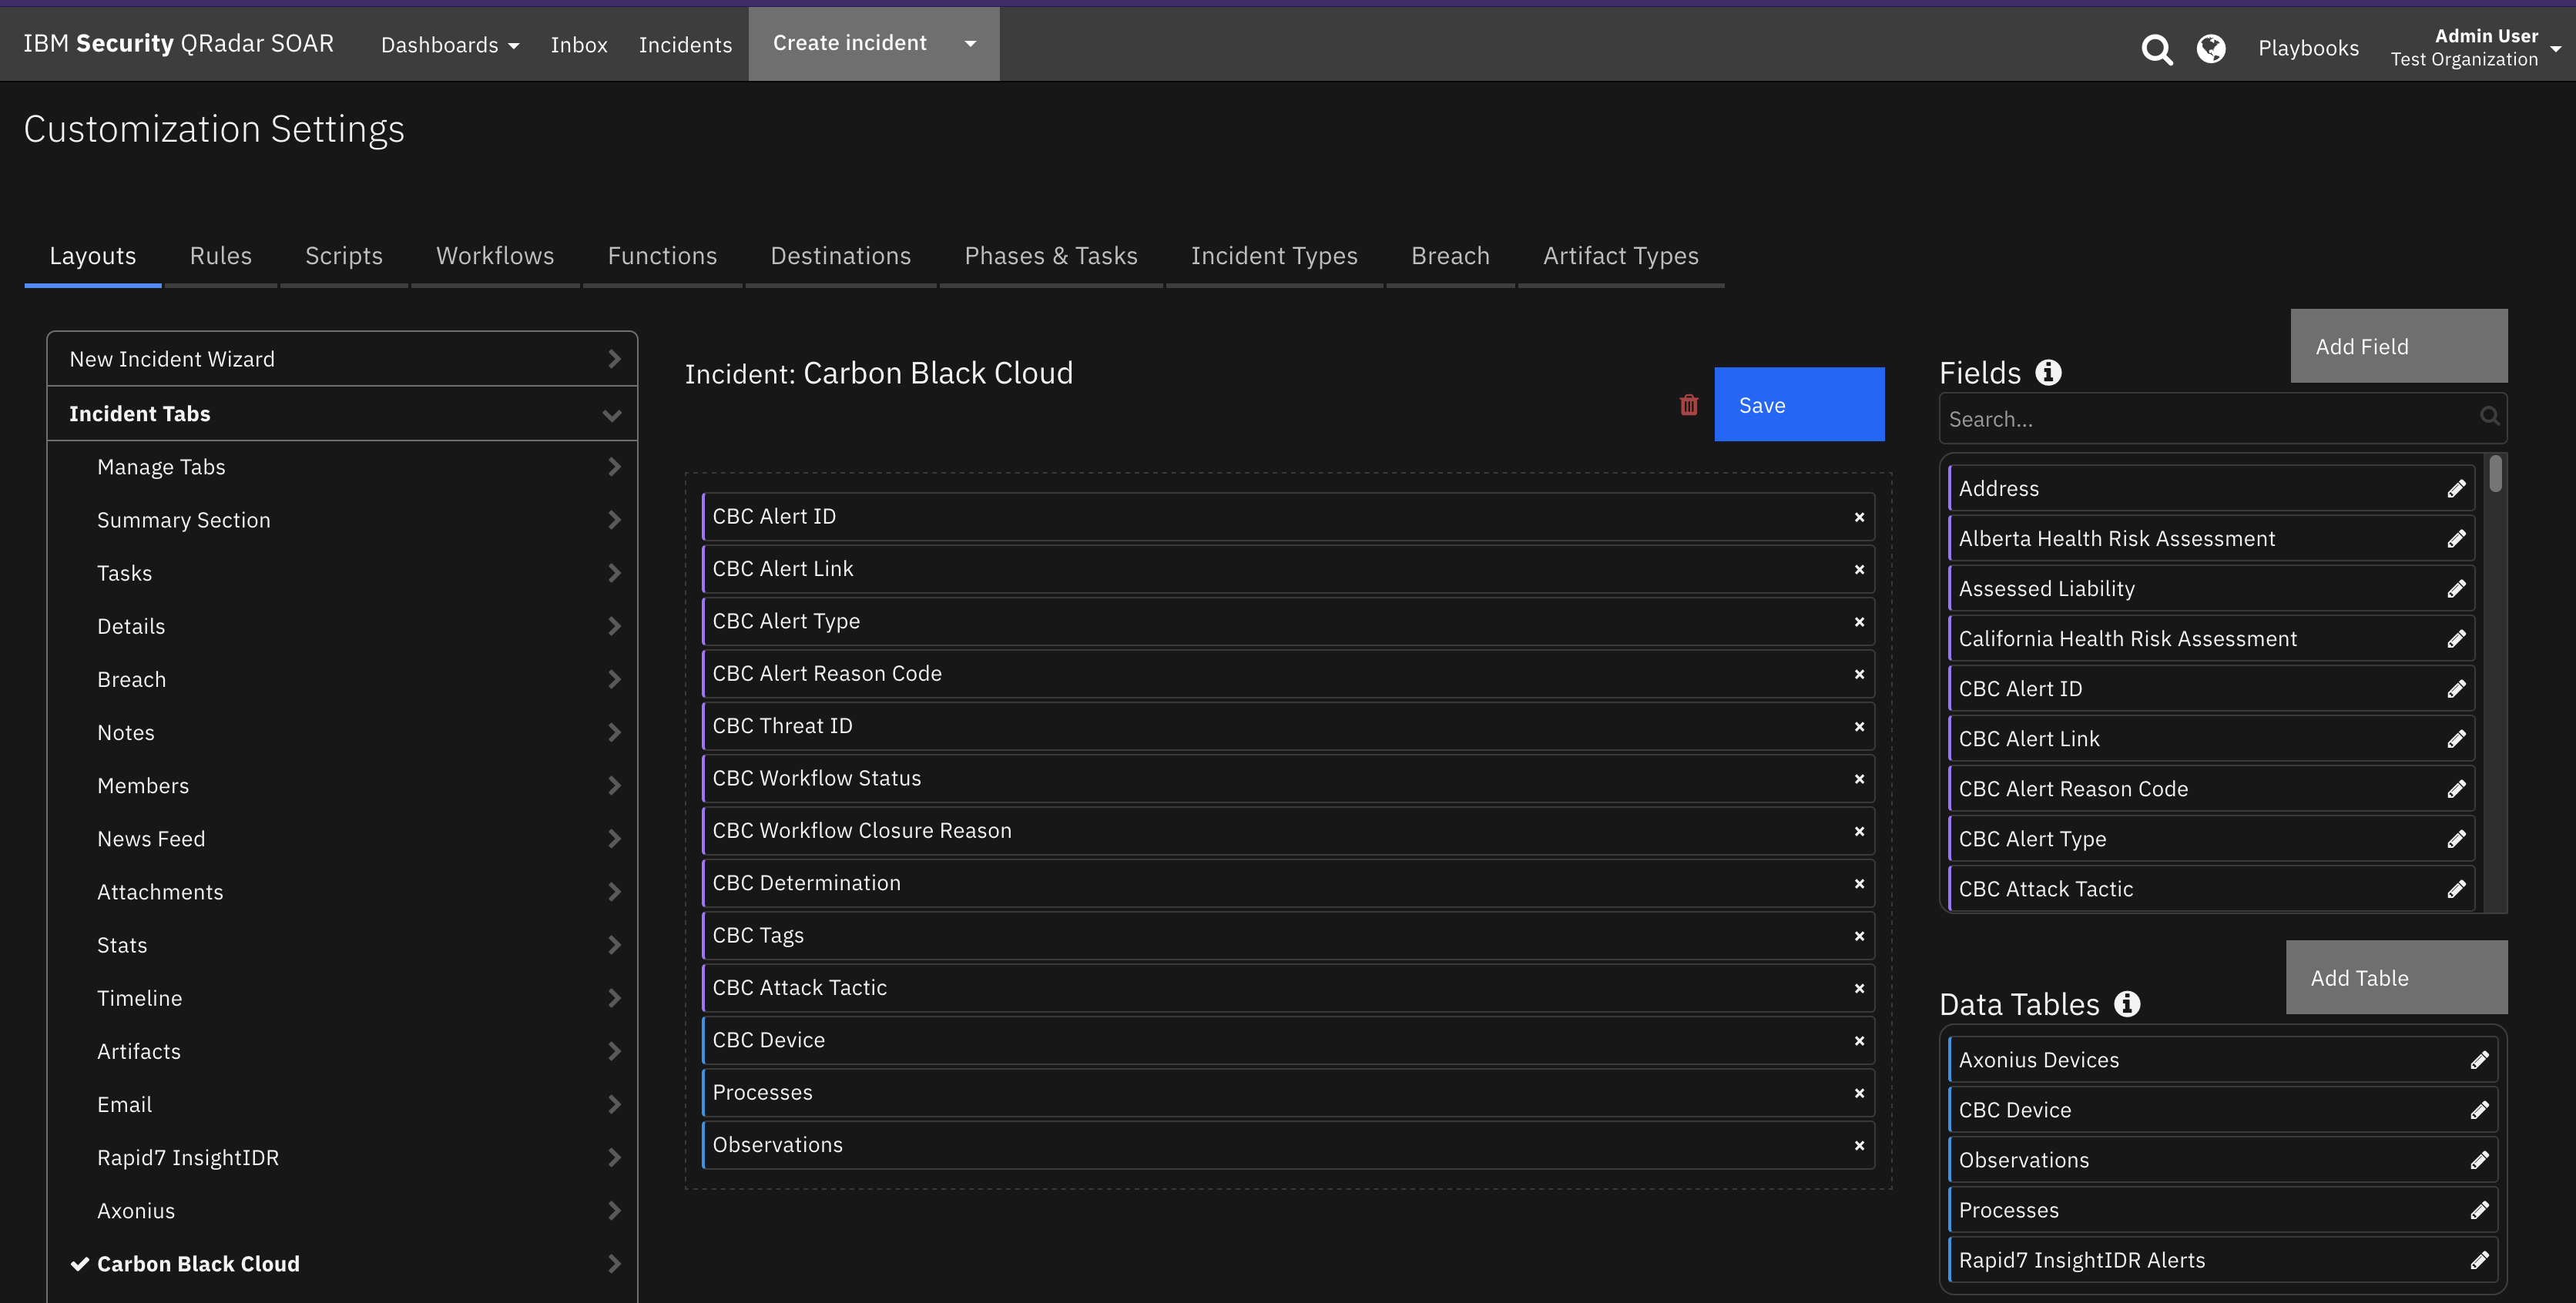Edit CBC Alert Link field pencil
This screenshot has height=1303, width=2576.
pyautogui.click(x=2456, y=739)
